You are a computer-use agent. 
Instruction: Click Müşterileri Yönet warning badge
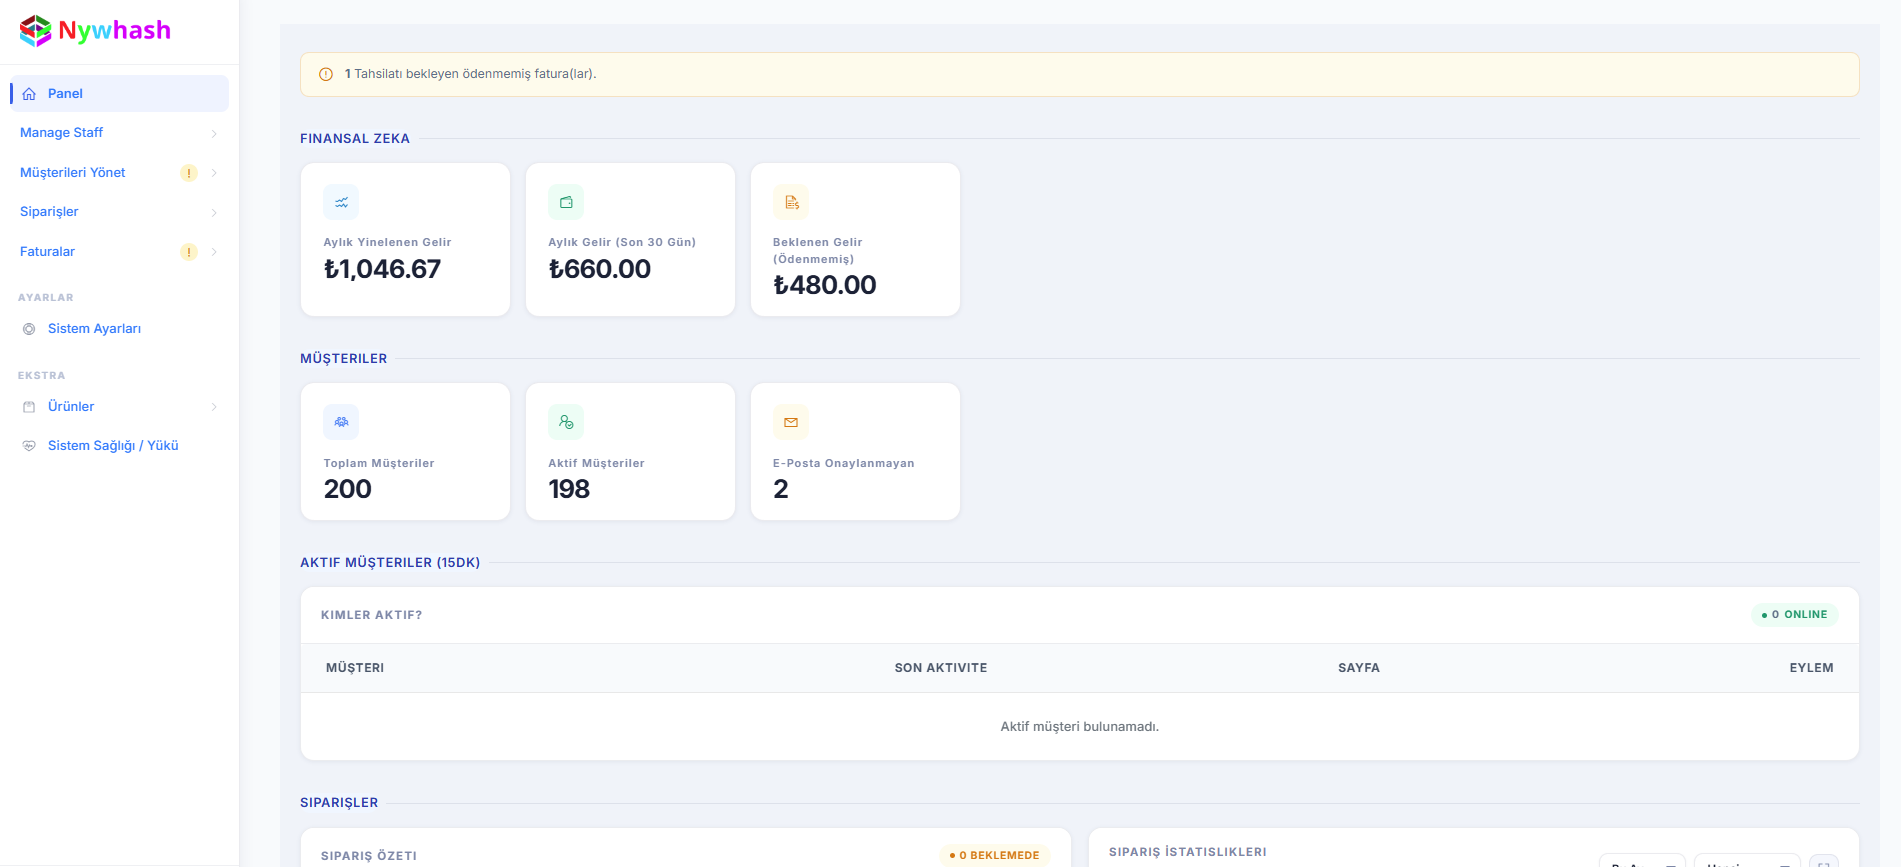[x=189, y=173]
